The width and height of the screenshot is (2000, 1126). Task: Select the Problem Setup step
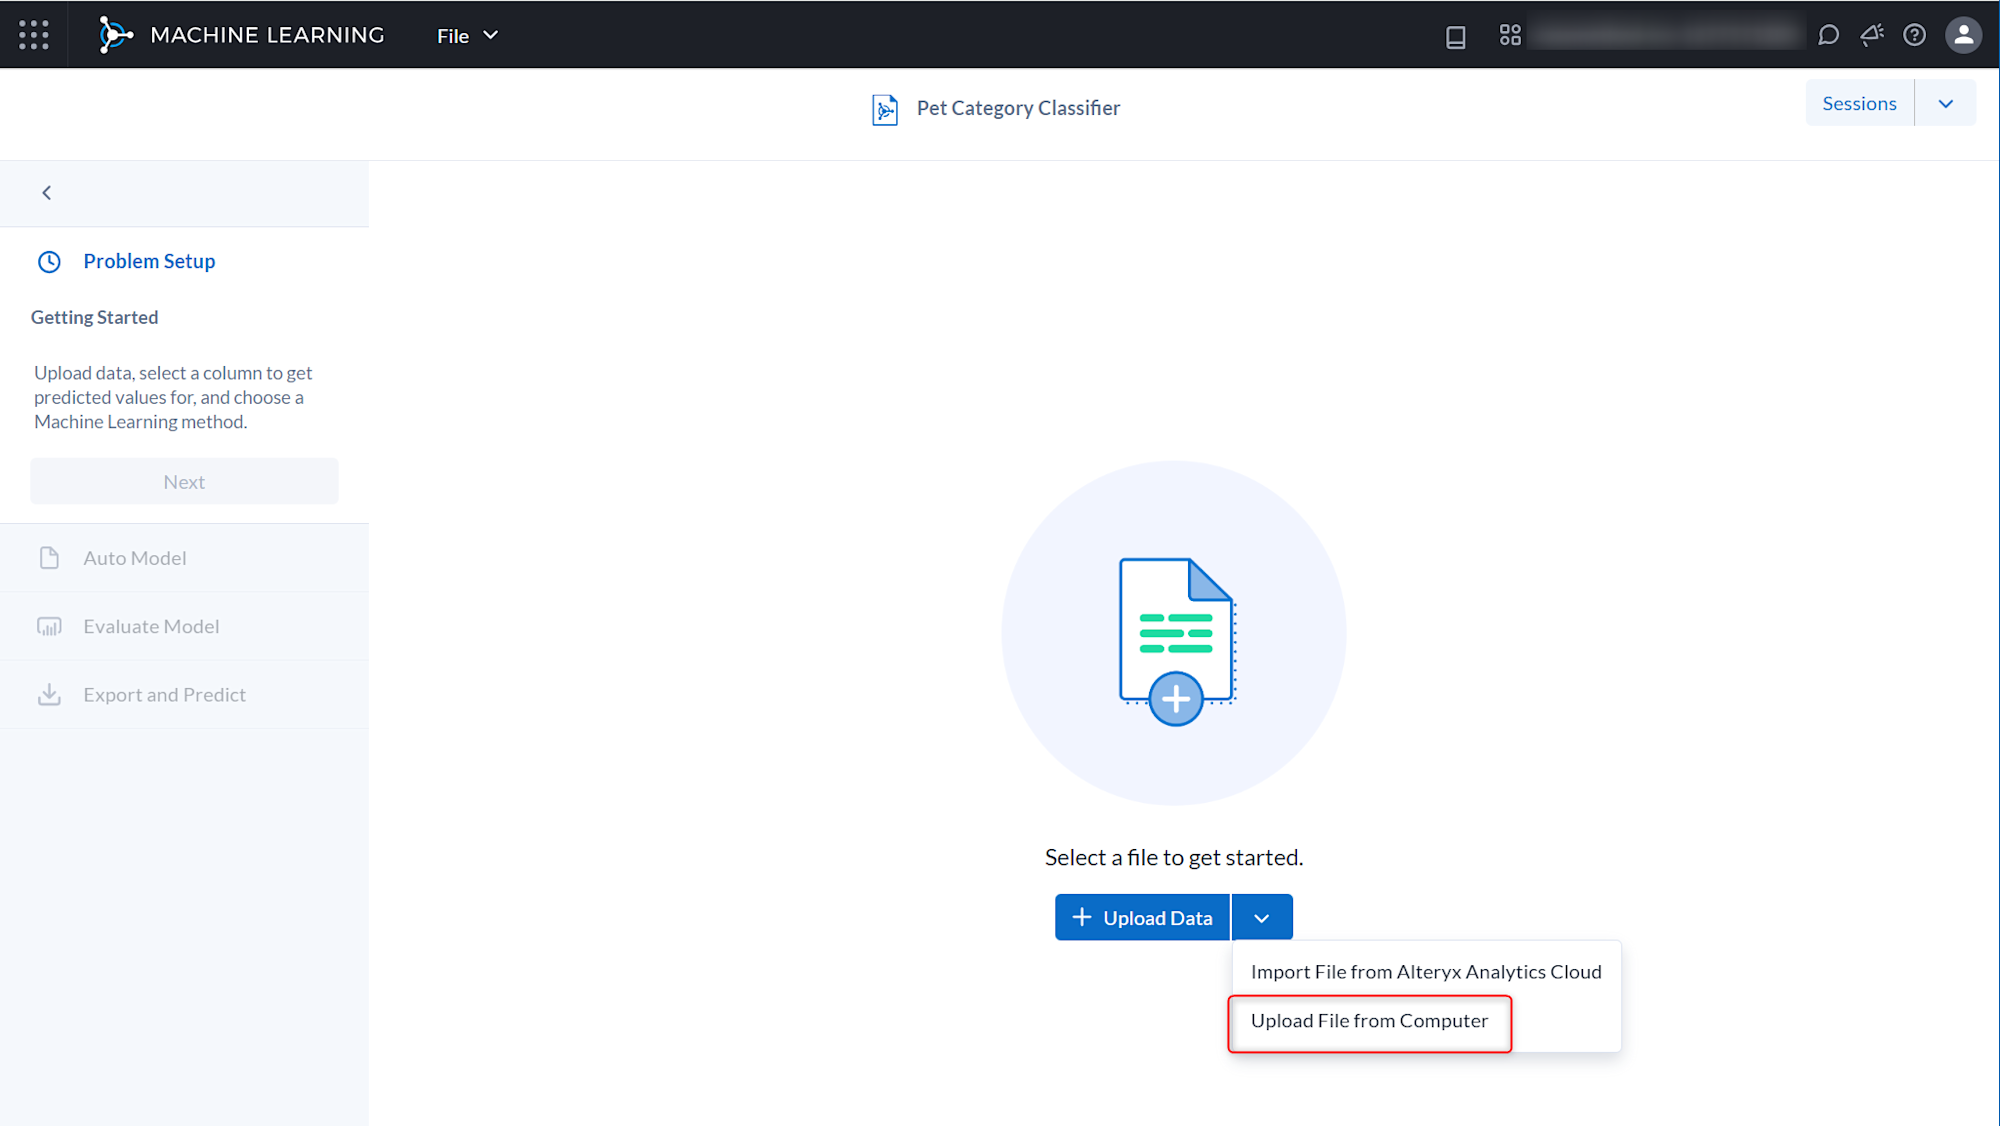(149, 261)
